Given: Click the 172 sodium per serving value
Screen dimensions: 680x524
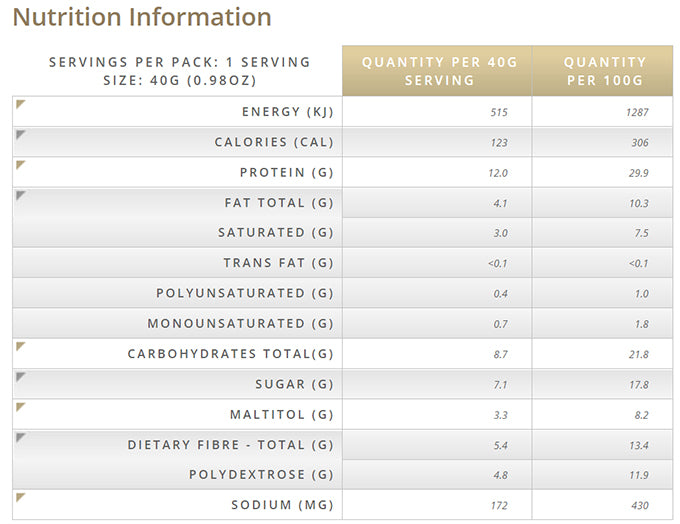Looking at the screenshot, I should (x=499, y=506).
